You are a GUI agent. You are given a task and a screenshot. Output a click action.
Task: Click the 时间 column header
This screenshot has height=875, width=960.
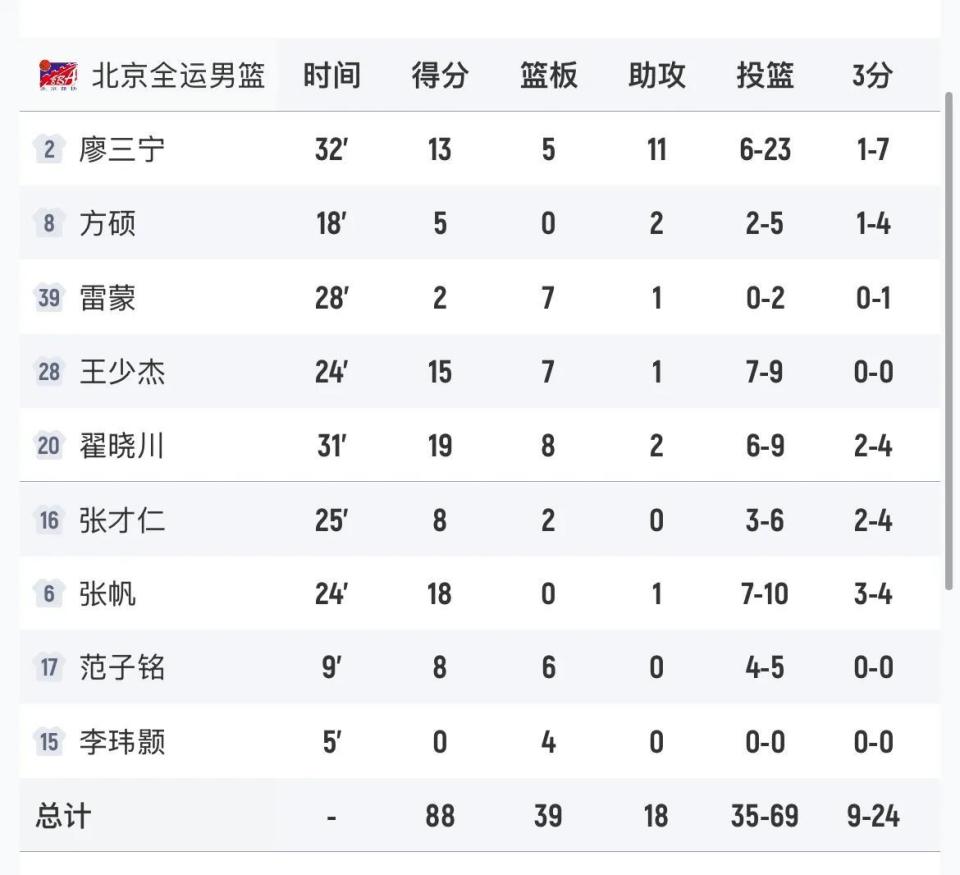pyautogui.click(x=330, y=74)
